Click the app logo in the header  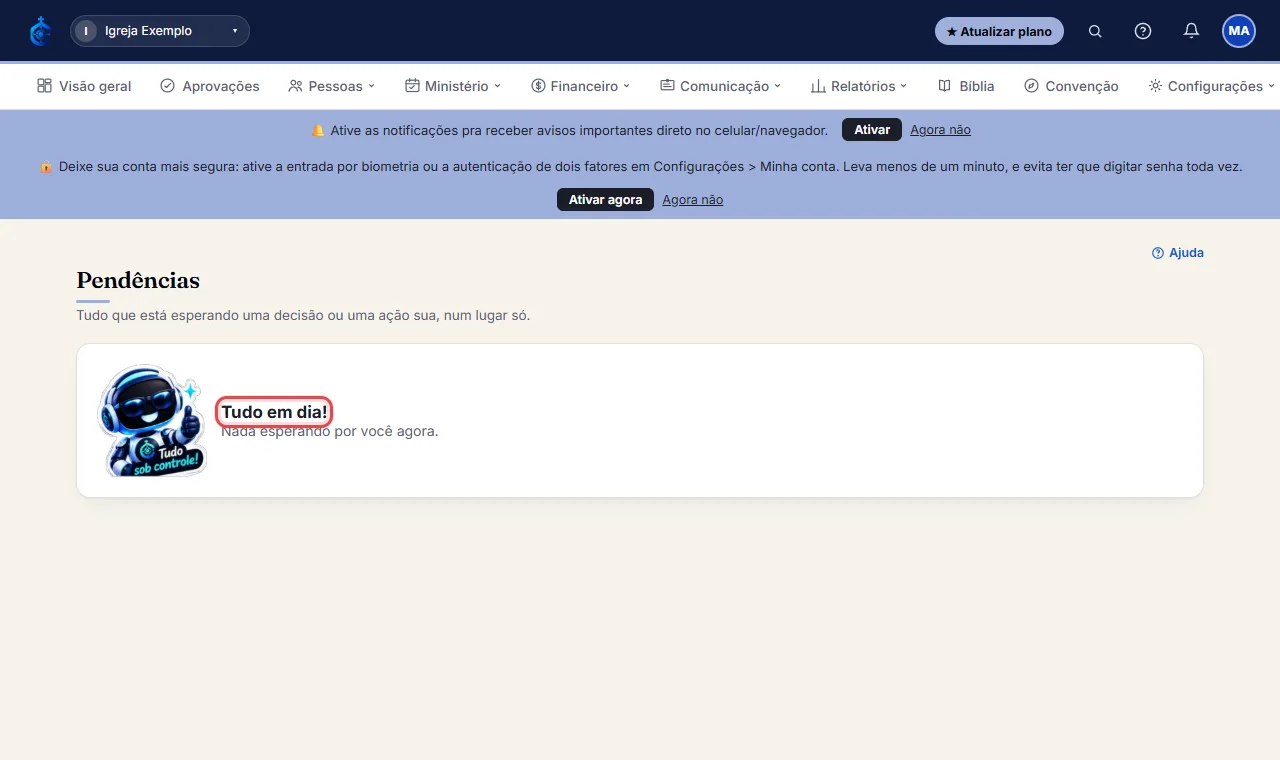[x=40, y=31]
